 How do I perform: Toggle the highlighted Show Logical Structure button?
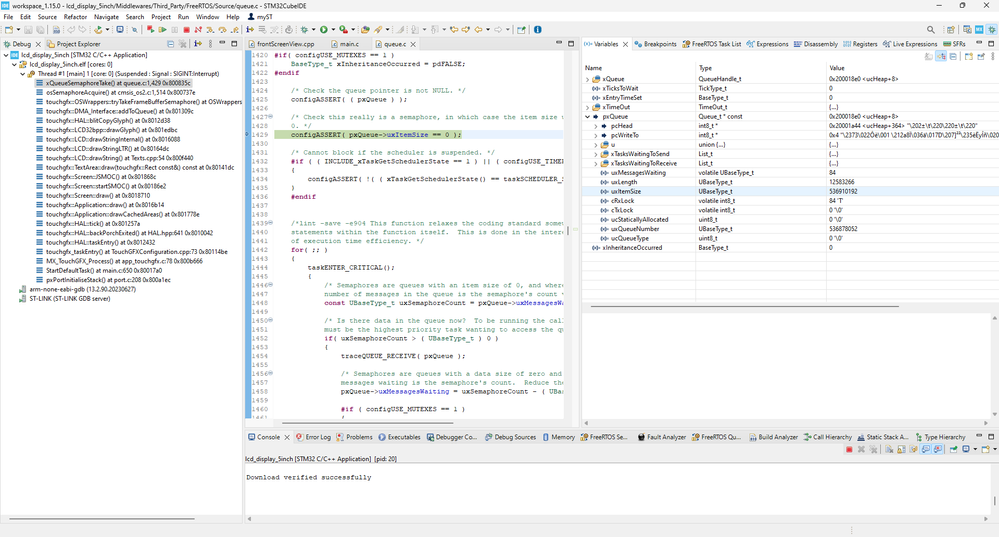click(940, 58)
